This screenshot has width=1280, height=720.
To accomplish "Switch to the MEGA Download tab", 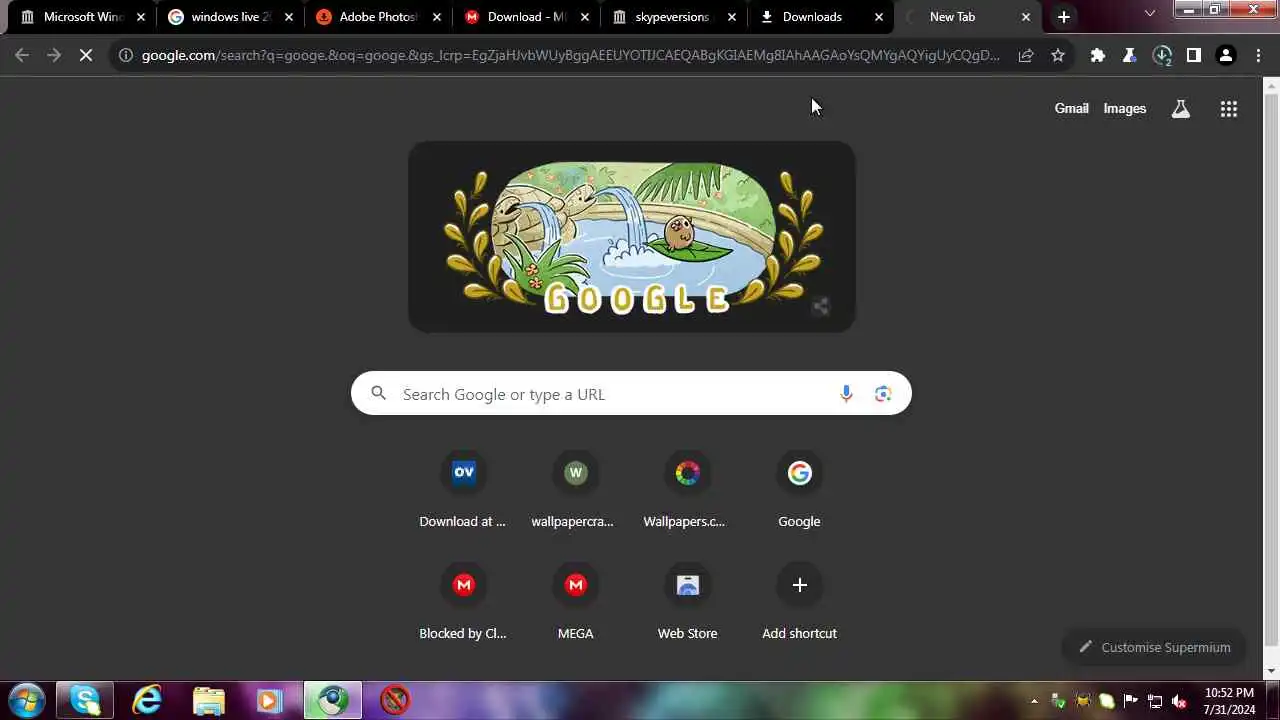I will [x=525, y=17].
